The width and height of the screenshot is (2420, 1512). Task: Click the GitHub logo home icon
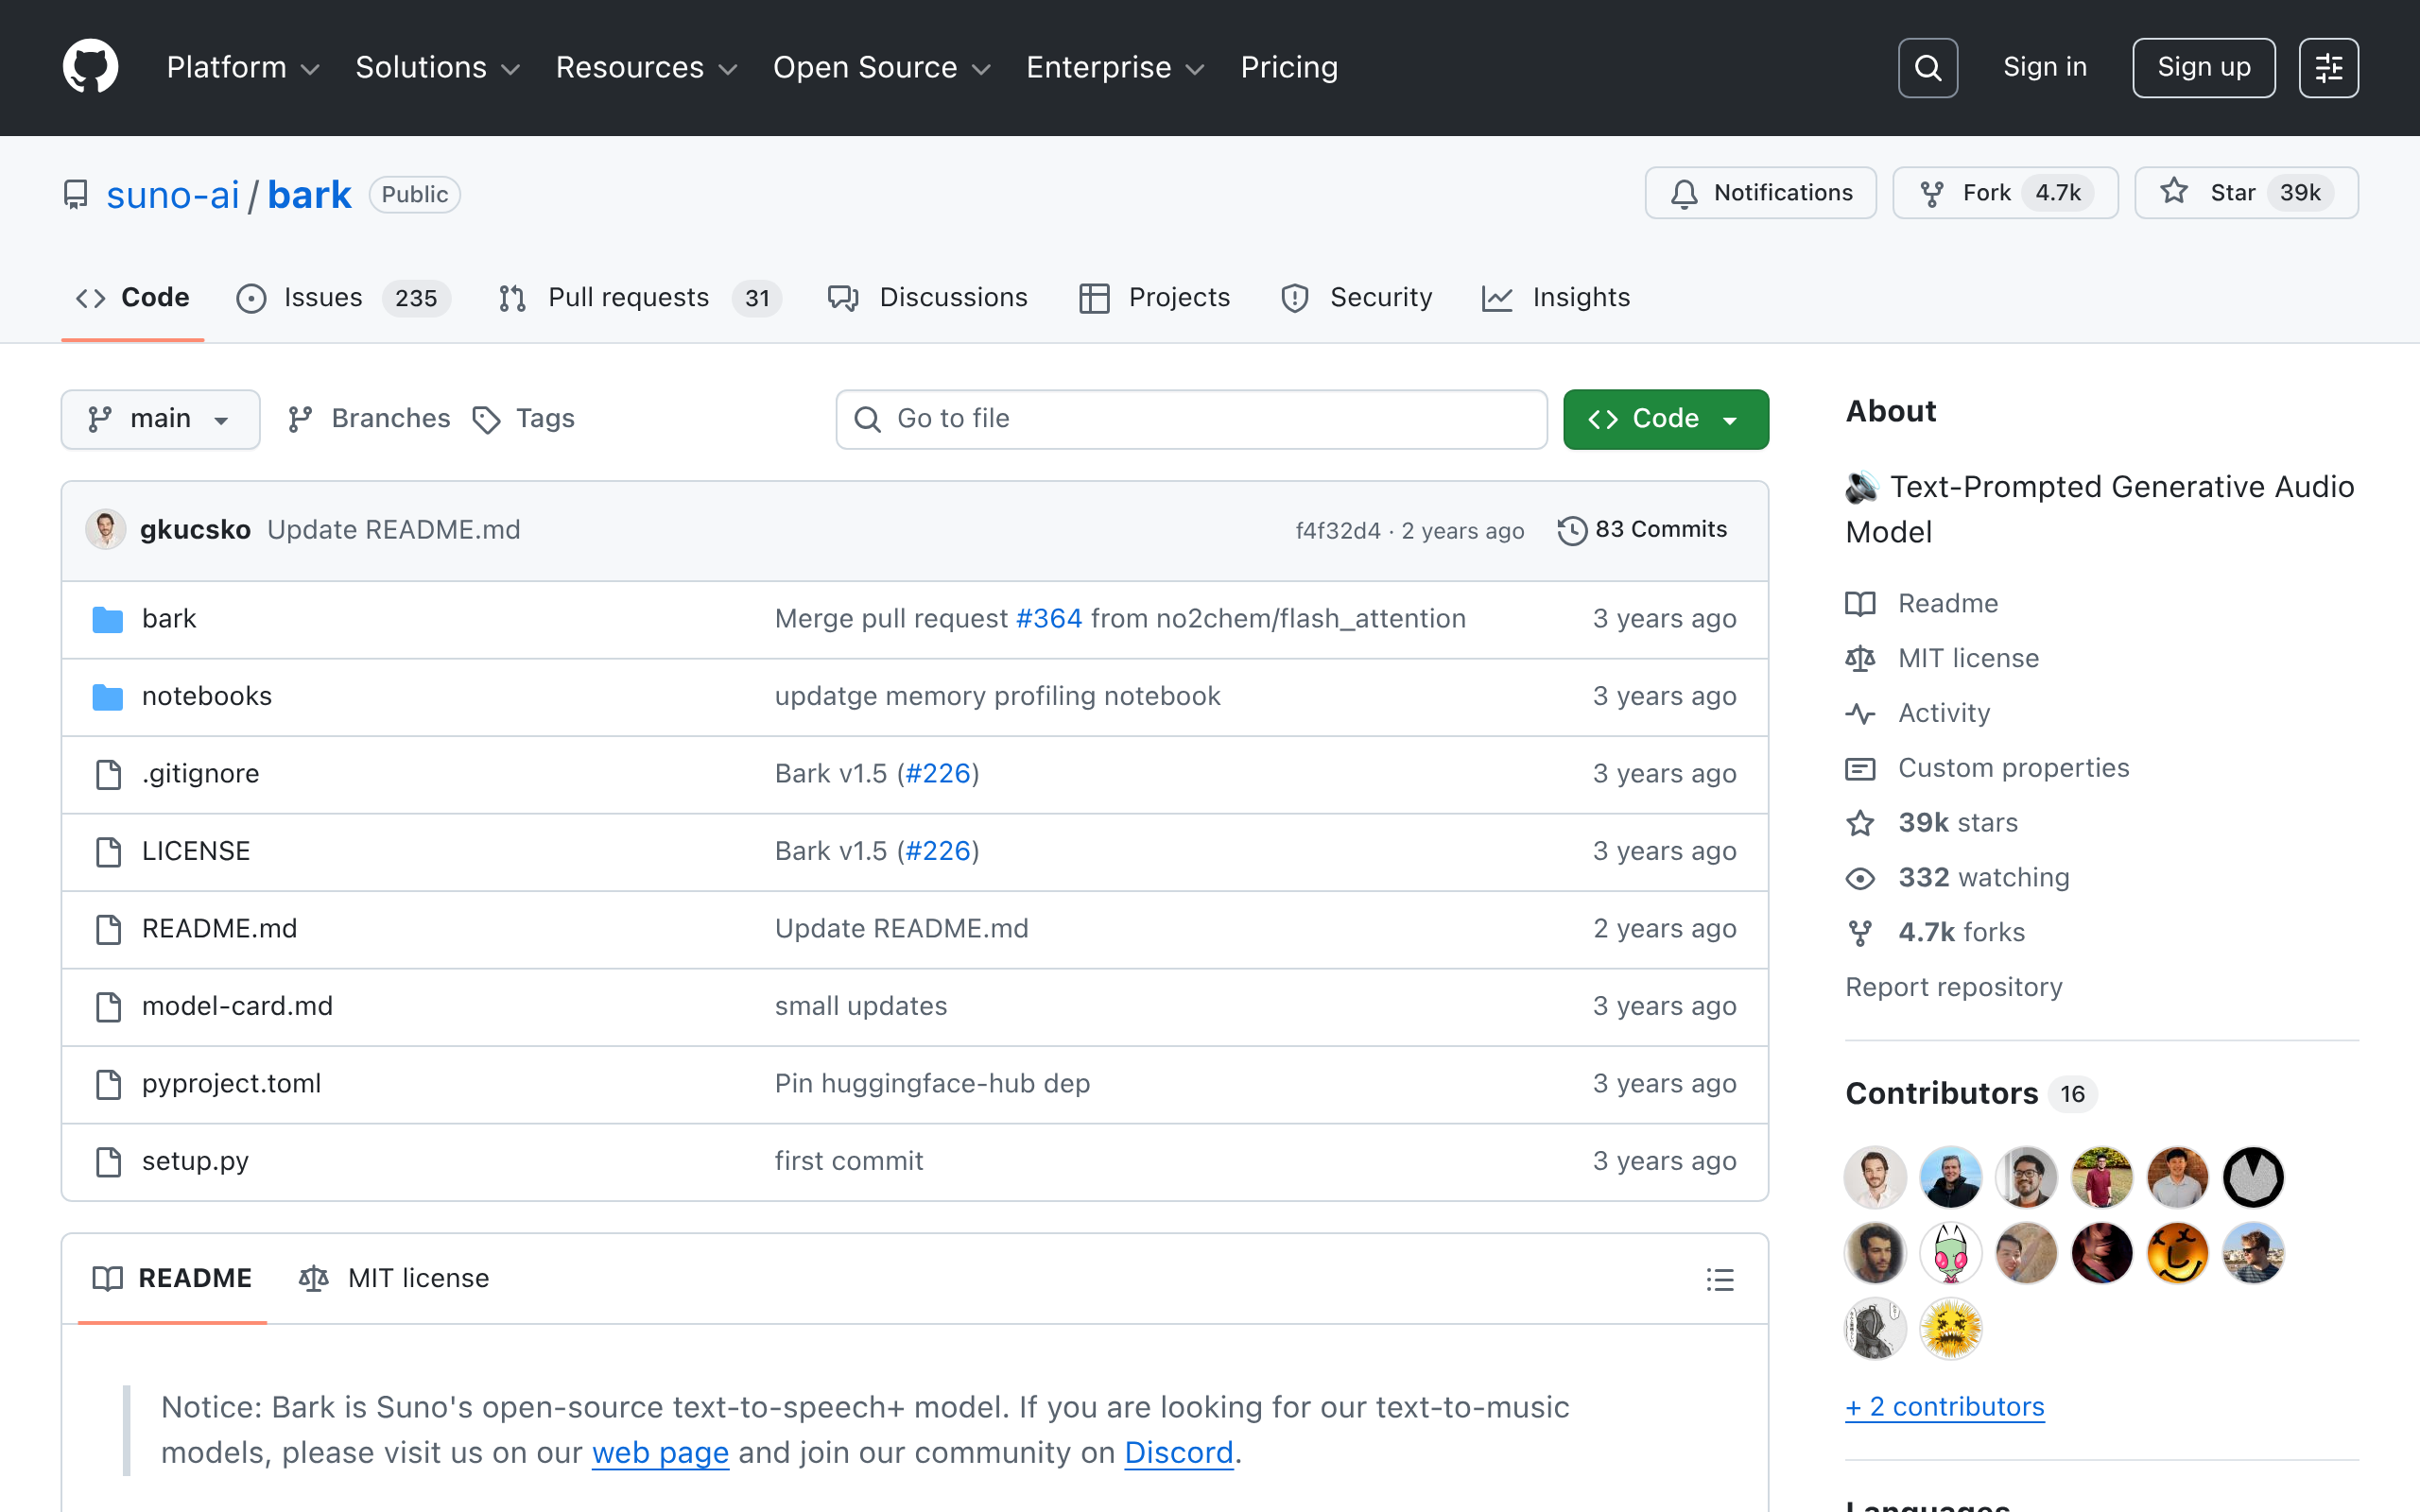(x=90, y=67)
